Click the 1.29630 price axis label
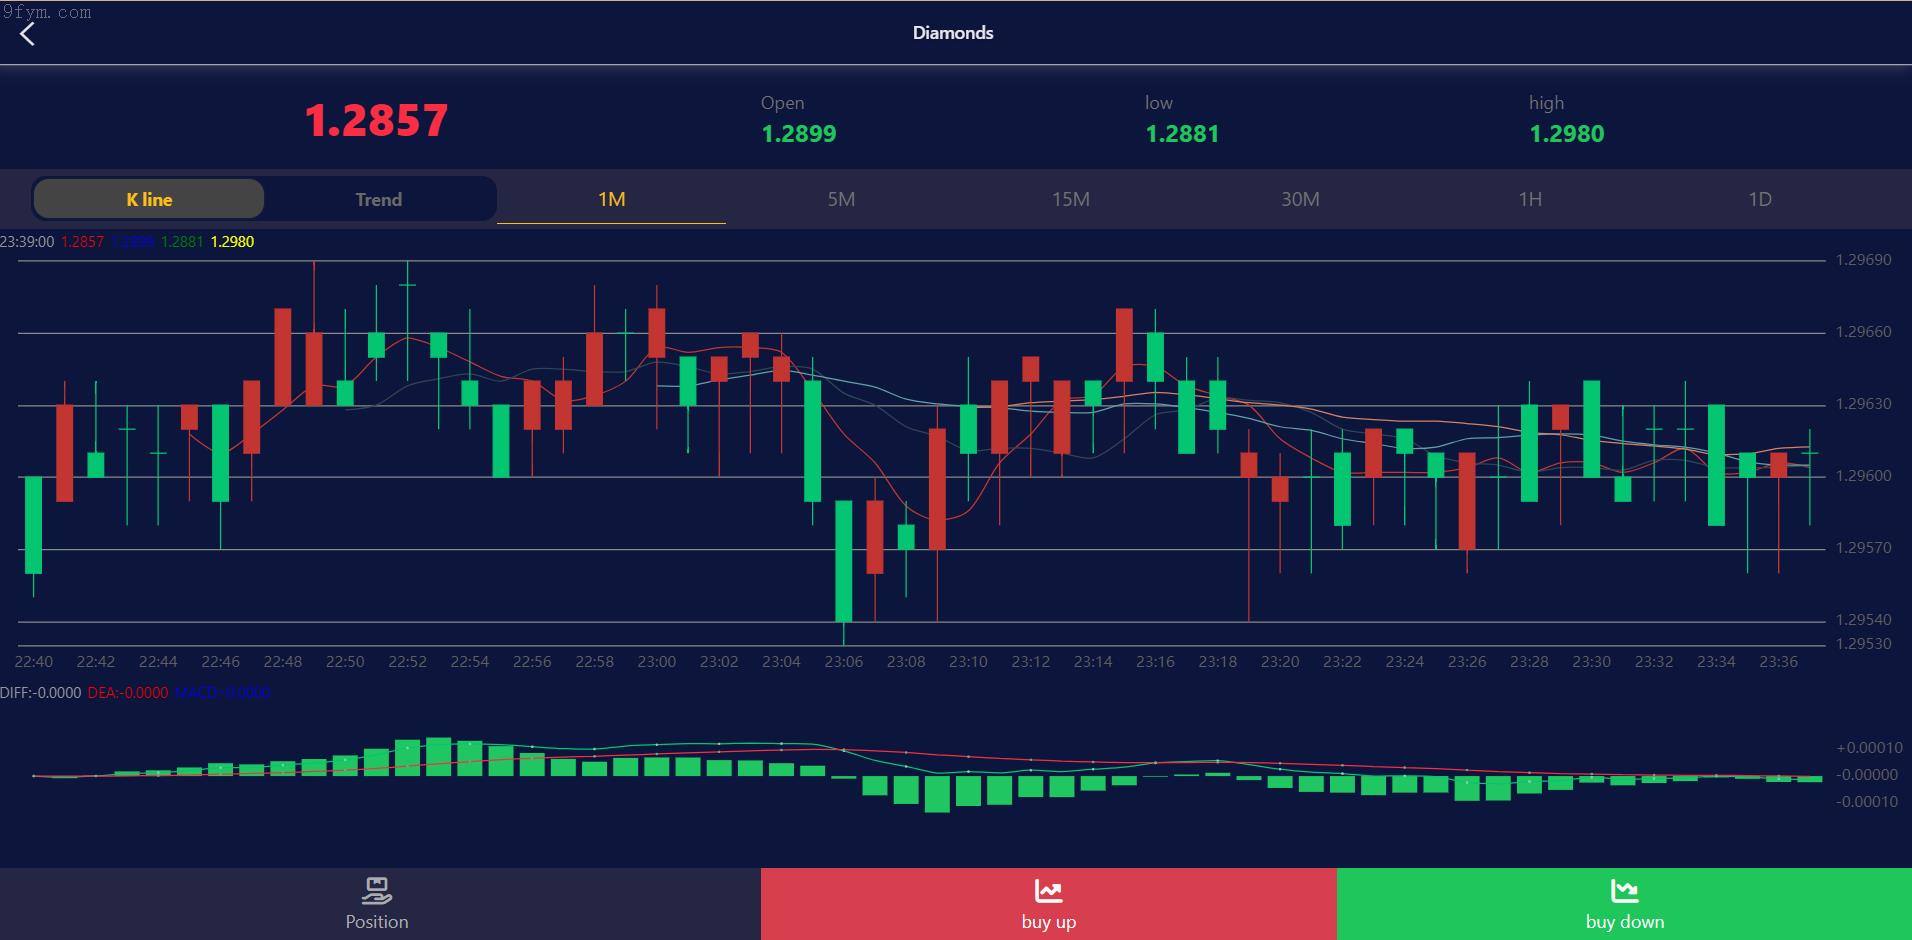 [1863, 404]
